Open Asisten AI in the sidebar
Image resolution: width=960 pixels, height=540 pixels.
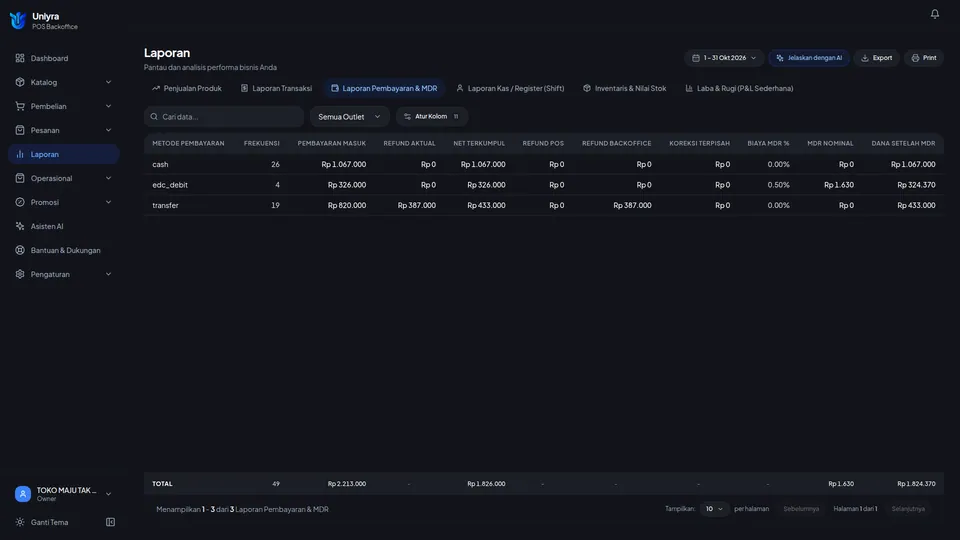[x=64, y=226]
